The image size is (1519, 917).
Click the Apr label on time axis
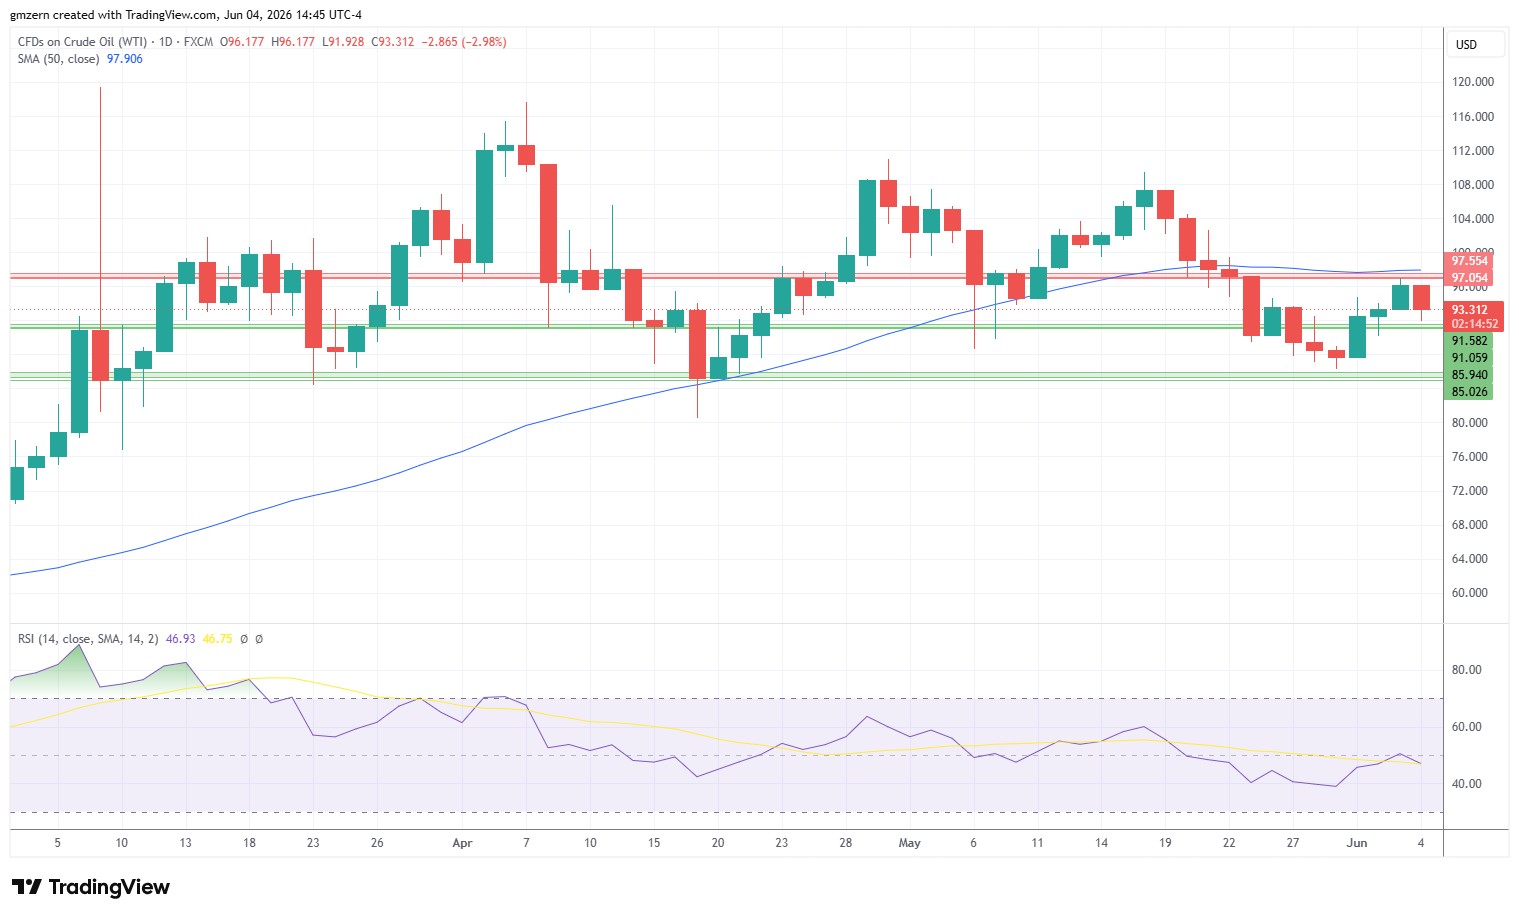pyautogui.click(x=462, y=843)
